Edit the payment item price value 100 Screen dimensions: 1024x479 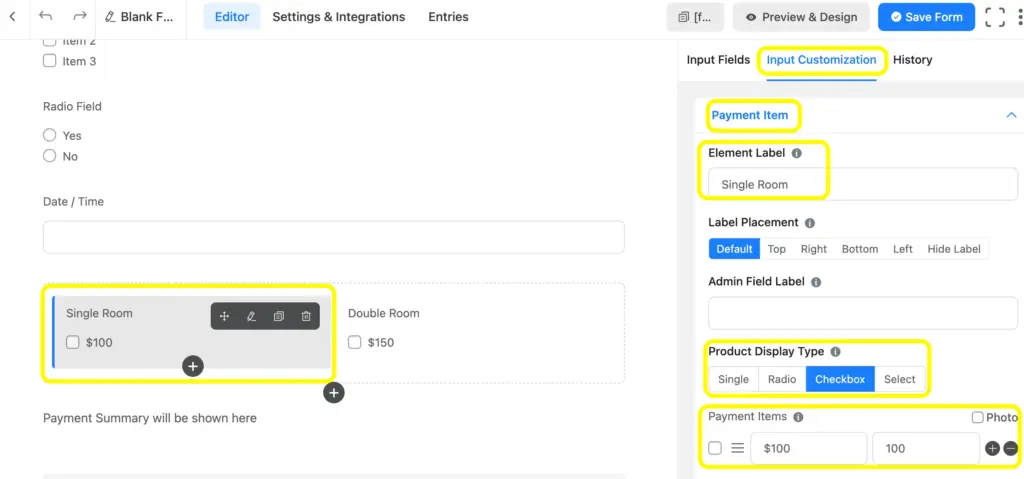pos(925,448)
